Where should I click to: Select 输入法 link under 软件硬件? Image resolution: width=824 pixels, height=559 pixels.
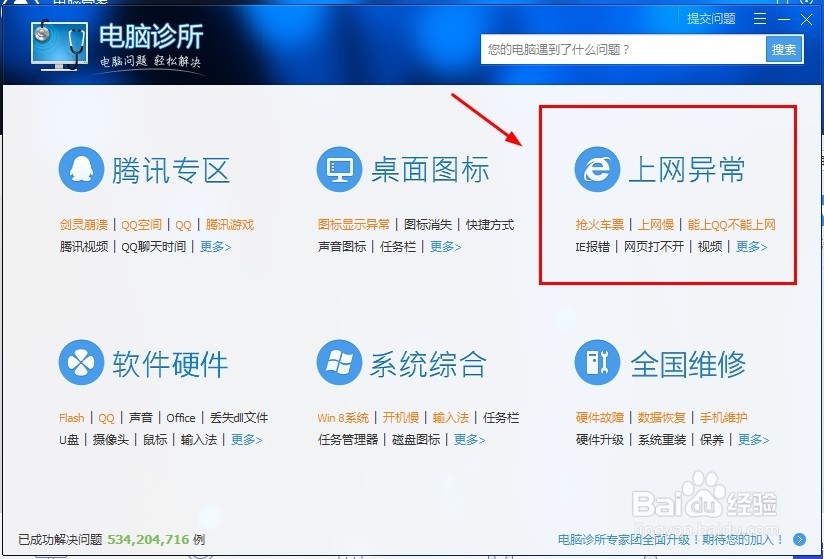(199, 439)
